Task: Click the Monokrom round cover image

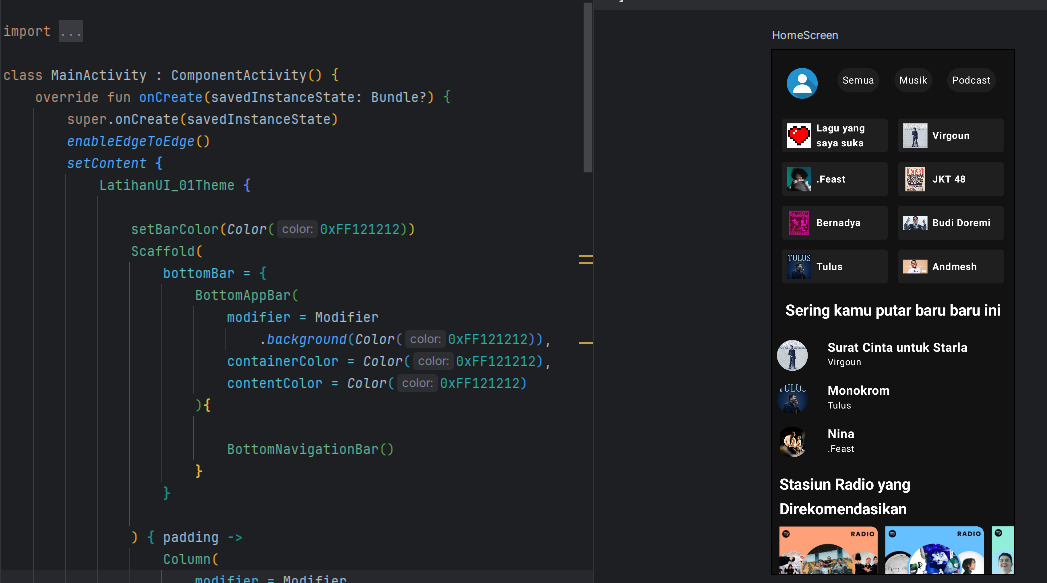Action: pos(792,398)
